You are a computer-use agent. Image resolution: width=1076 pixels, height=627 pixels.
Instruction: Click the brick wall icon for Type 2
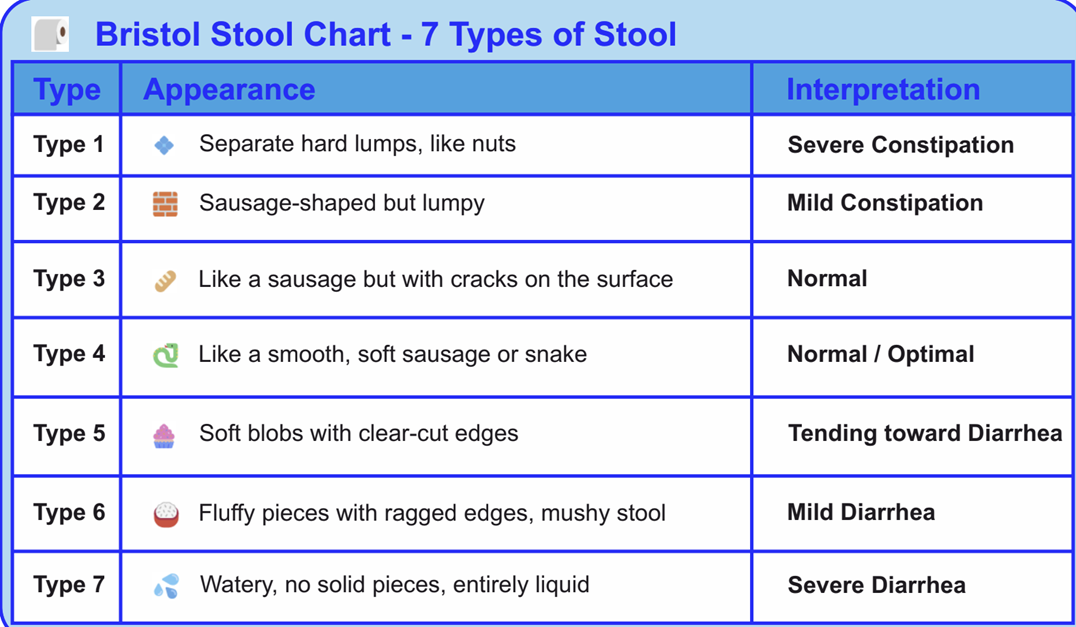tap(165, 204)
